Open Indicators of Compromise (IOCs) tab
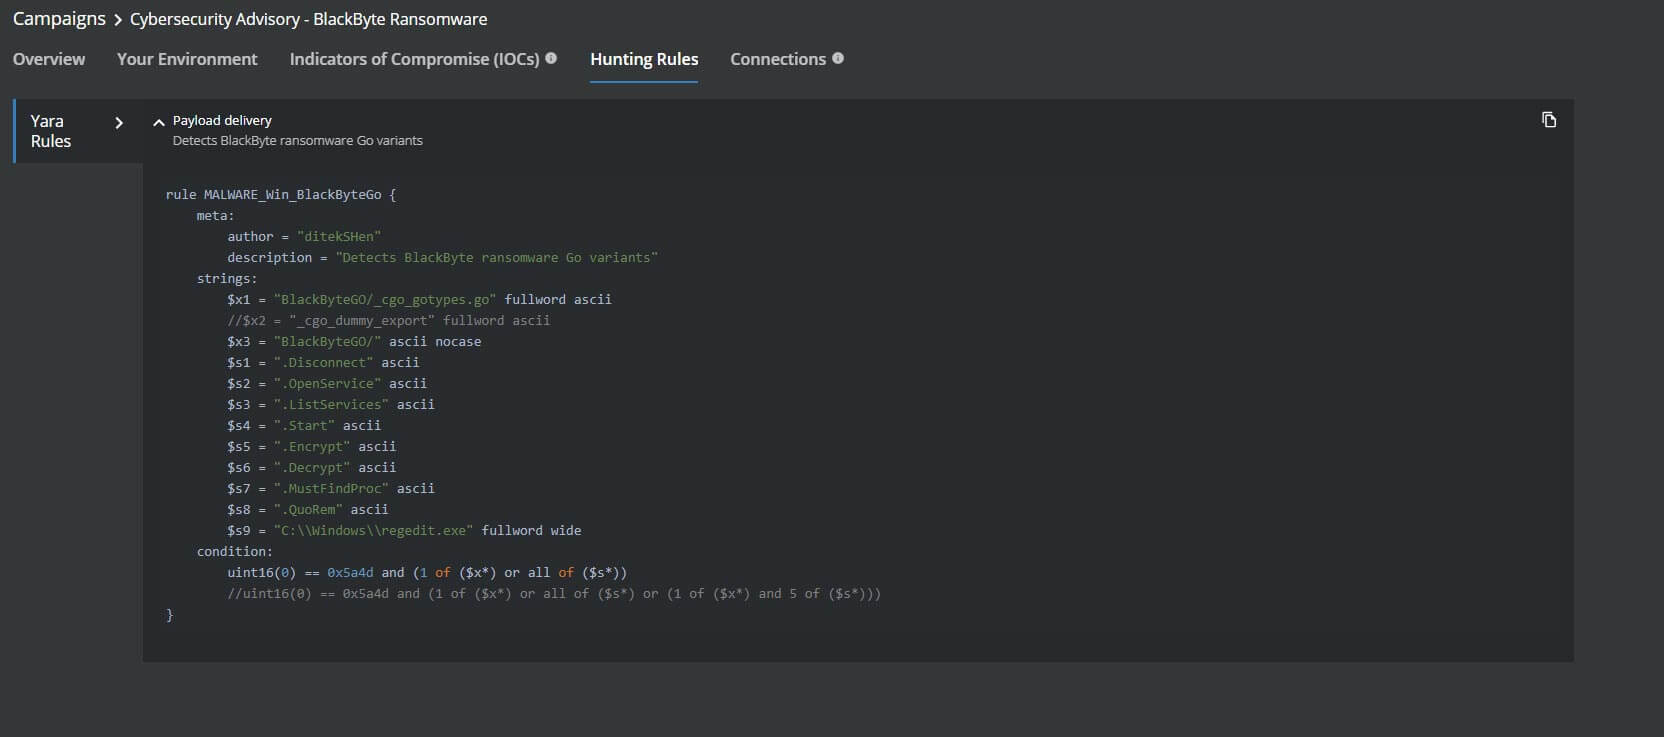Image resolution: width=1664 pixels, height=737 pixels. [414, 59]
